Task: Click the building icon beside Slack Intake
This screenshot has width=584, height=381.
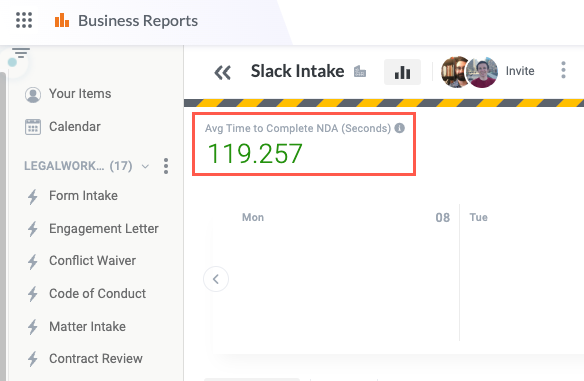Action: click(x=360, y=71)
